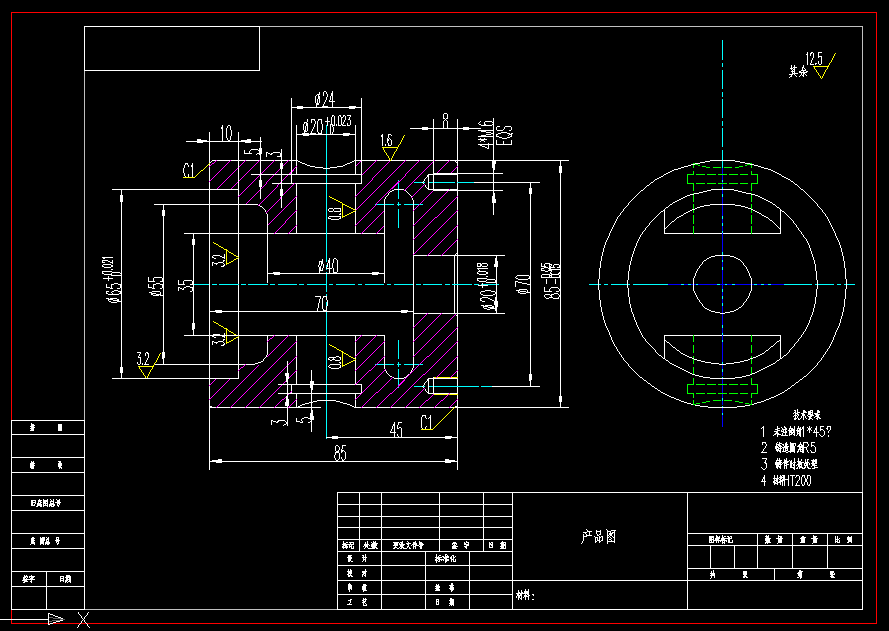
Task: Click technical requirement note number 3
Action: pos(789,464)
